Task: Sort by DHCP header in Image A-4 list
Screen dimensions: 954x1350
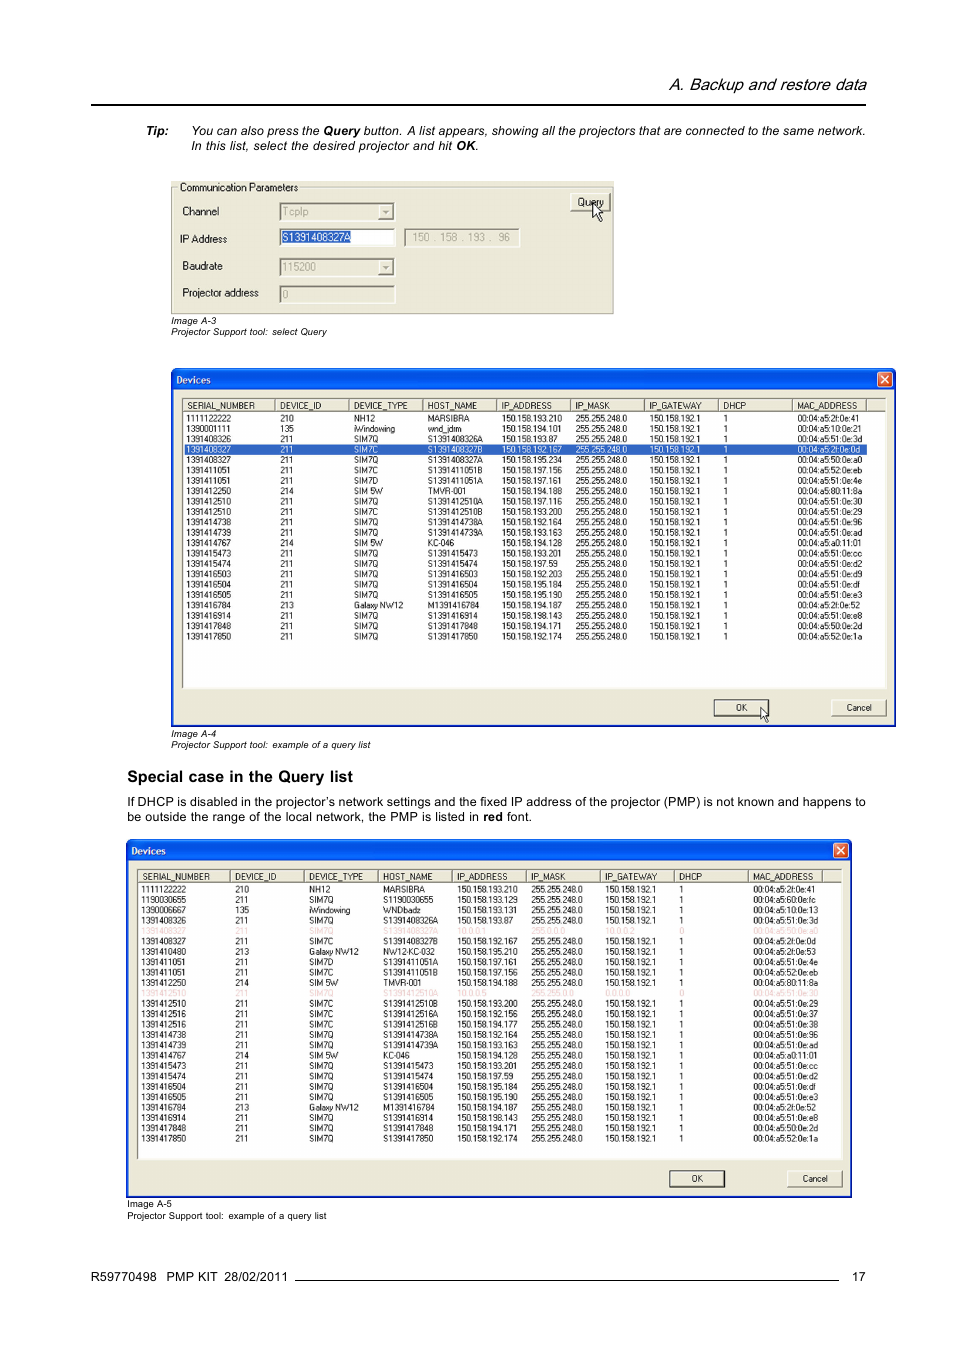Action: tap(756, 406)
